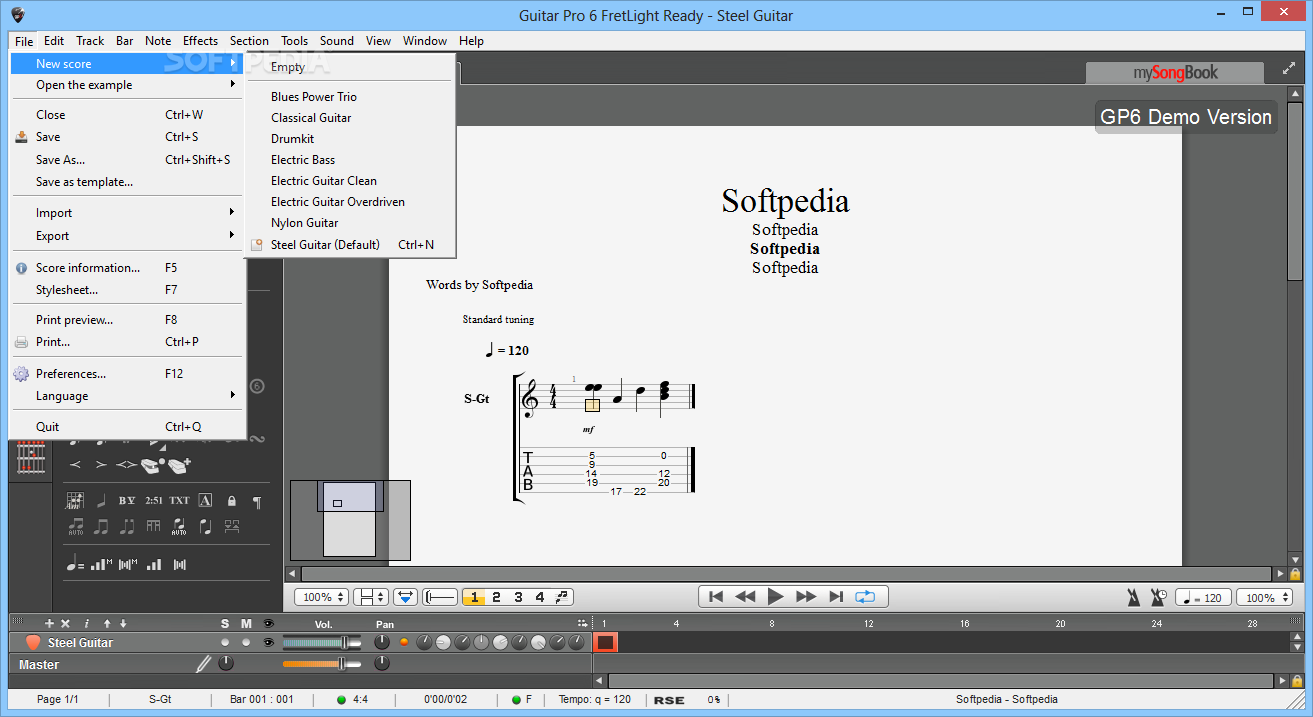Click the auto beam notes icon
The width and height of the screenshot is (1313, 717).
[x=75, y=526]
